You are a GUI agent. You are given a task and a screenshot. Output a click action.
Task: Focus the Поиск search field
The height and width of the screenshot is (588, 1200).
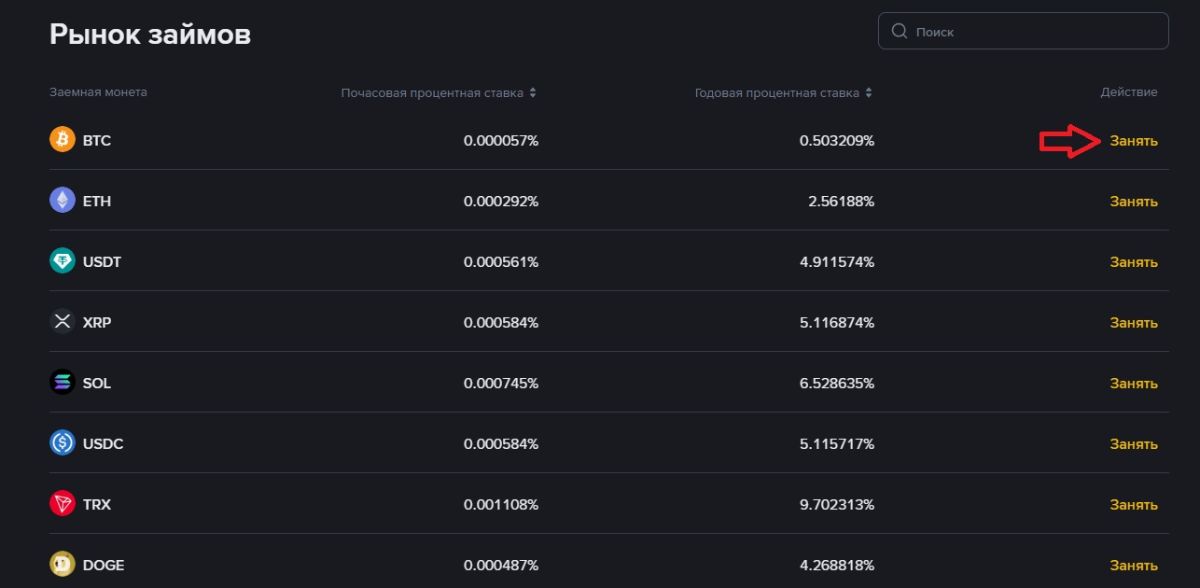(1023, 31)
